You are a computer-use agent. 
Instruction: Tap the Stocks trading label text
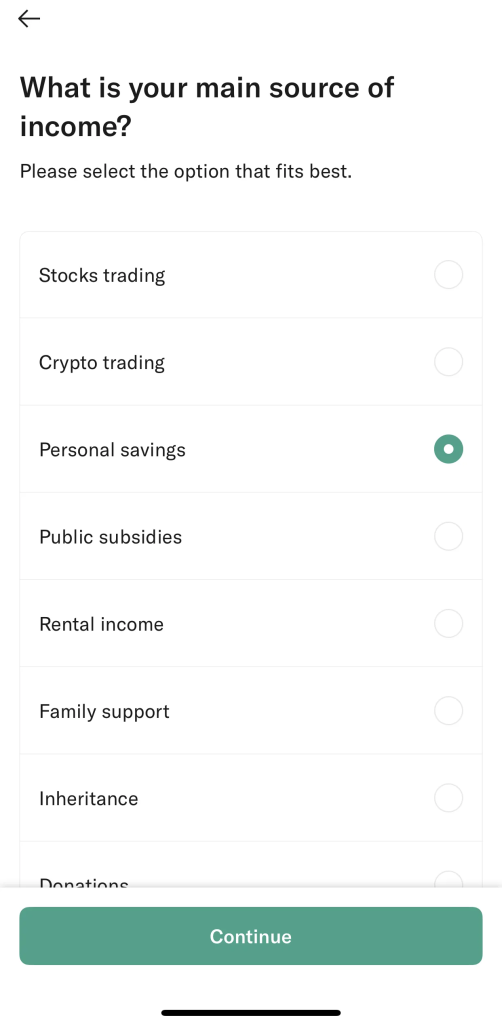tap(102, 276)
